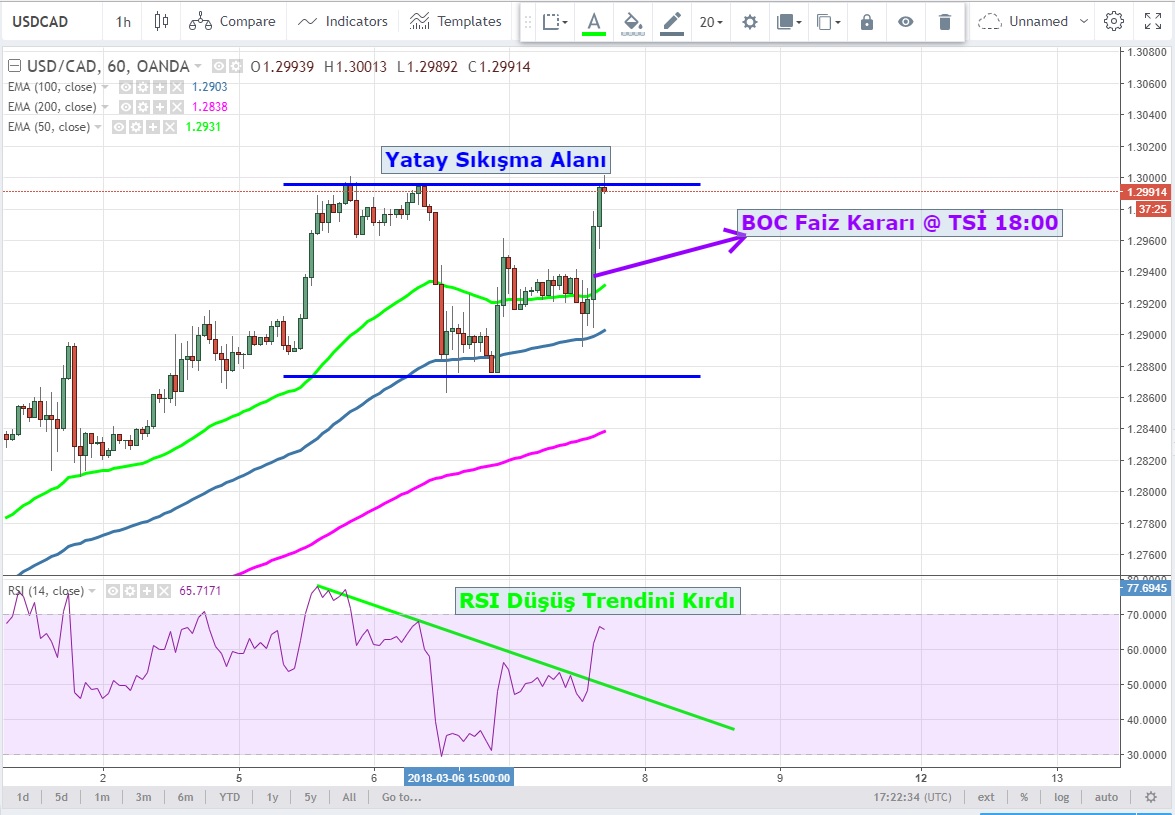Toggle visibility of selected drawing with eye icon
1175x815 pixels.
905,21
